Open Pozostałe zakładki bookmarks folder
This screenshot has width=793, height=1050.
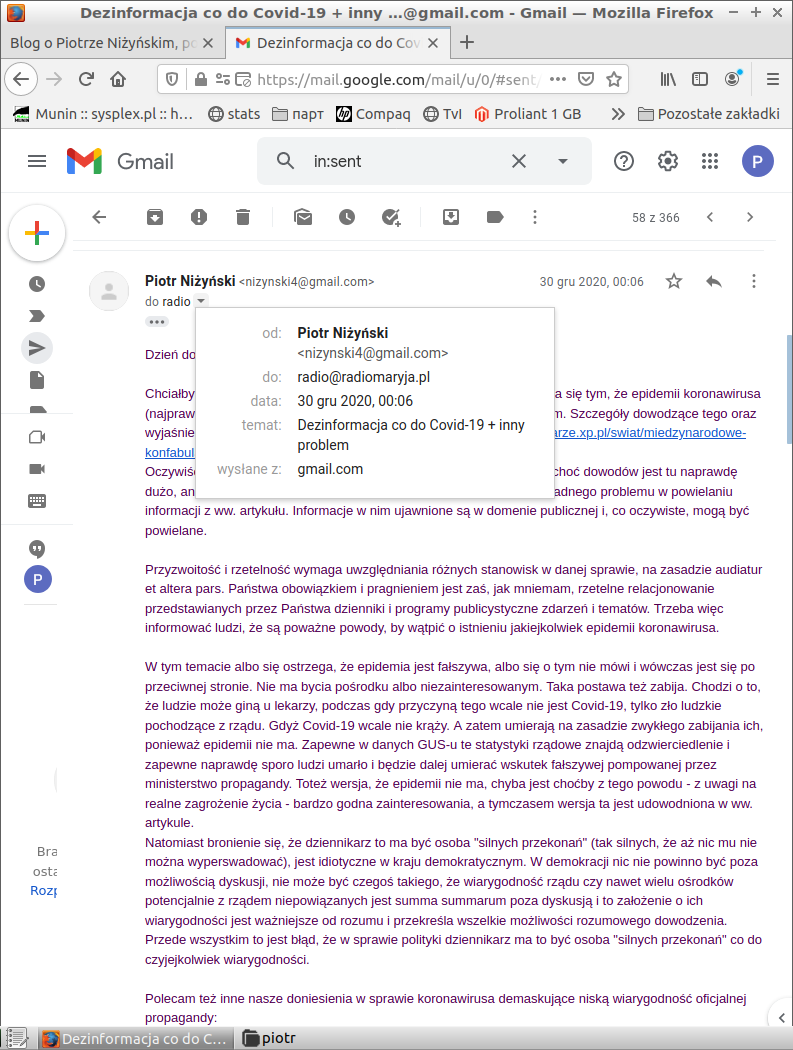click(709, 114)
